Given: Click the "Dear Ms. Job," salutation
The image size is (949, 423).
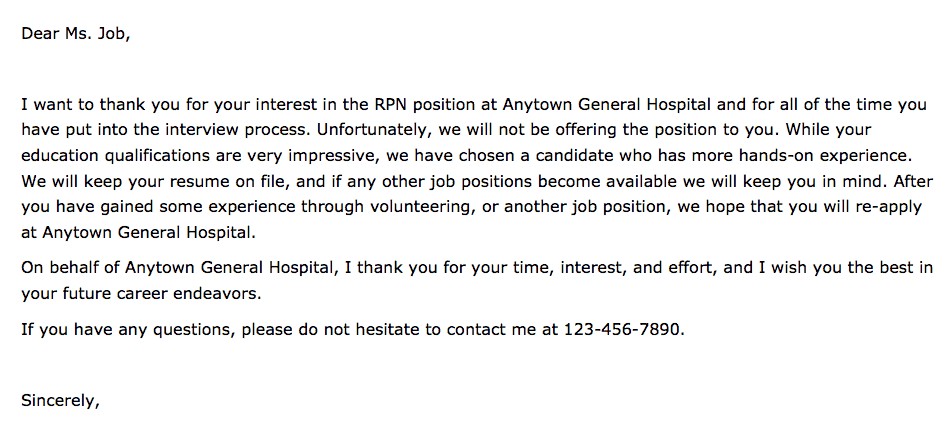Looking at the screenshot, I should 76,34.
